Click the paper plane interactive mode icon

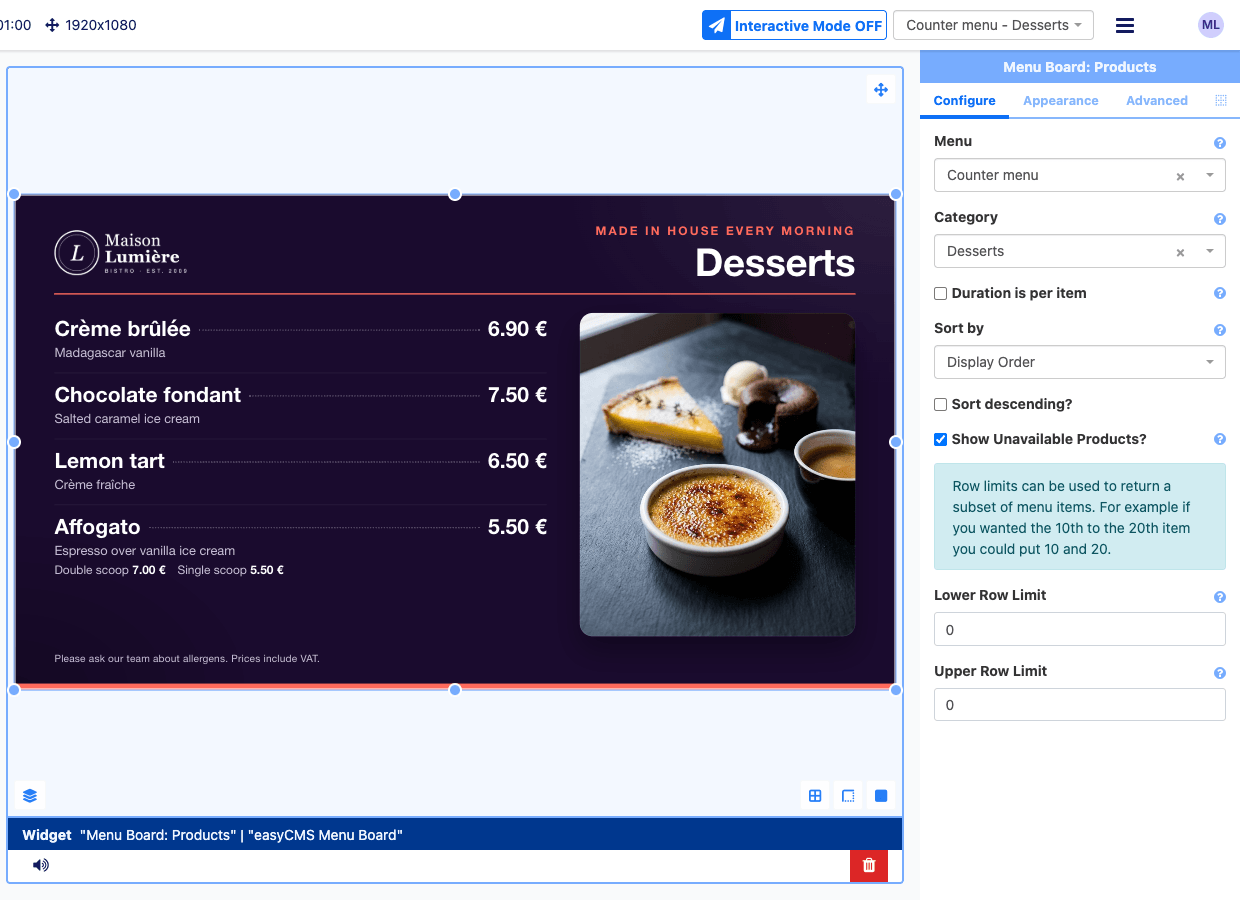pos(716,26)
